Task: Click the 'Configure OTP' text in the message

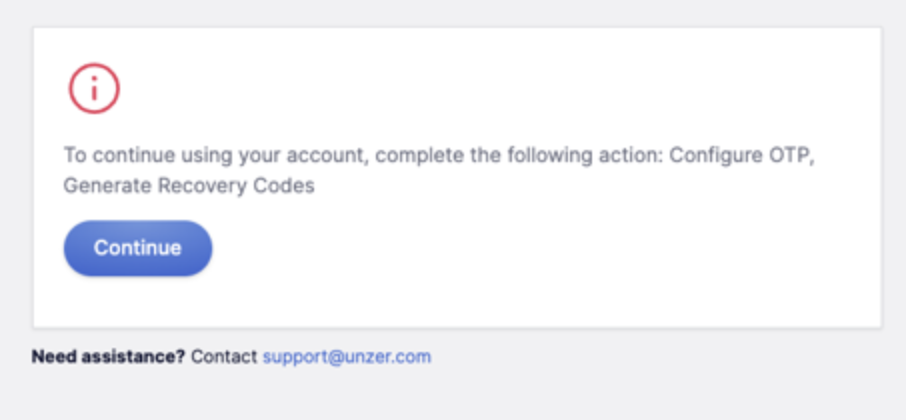Action: 740,155
